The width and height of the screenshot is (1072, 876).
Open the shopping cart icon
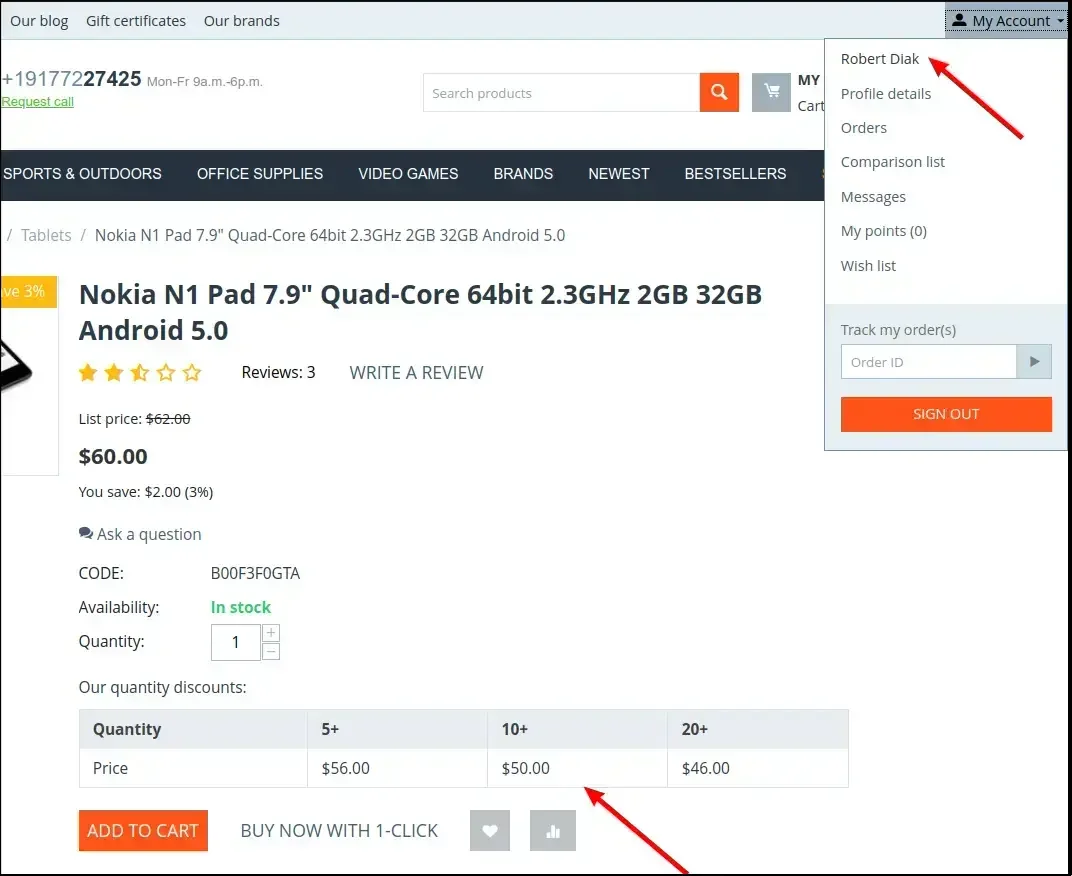point(771,92)
